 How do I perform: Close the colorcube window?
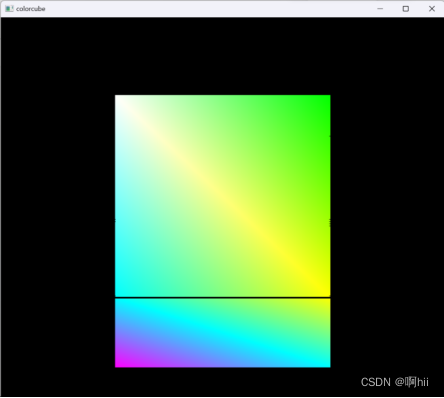click(432, 9)
